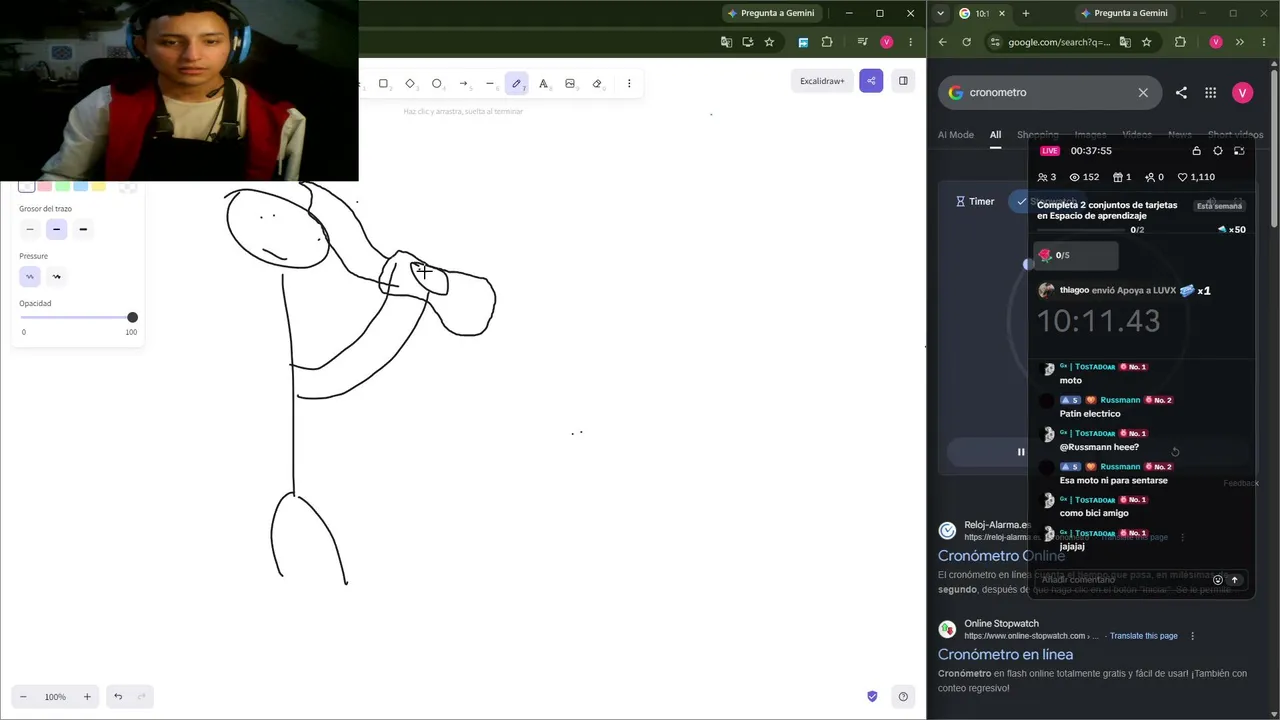Viewport: 1280px width, 720px height.
Task: Reset zoom via the 100% label
Action: [x=55, y=697]
